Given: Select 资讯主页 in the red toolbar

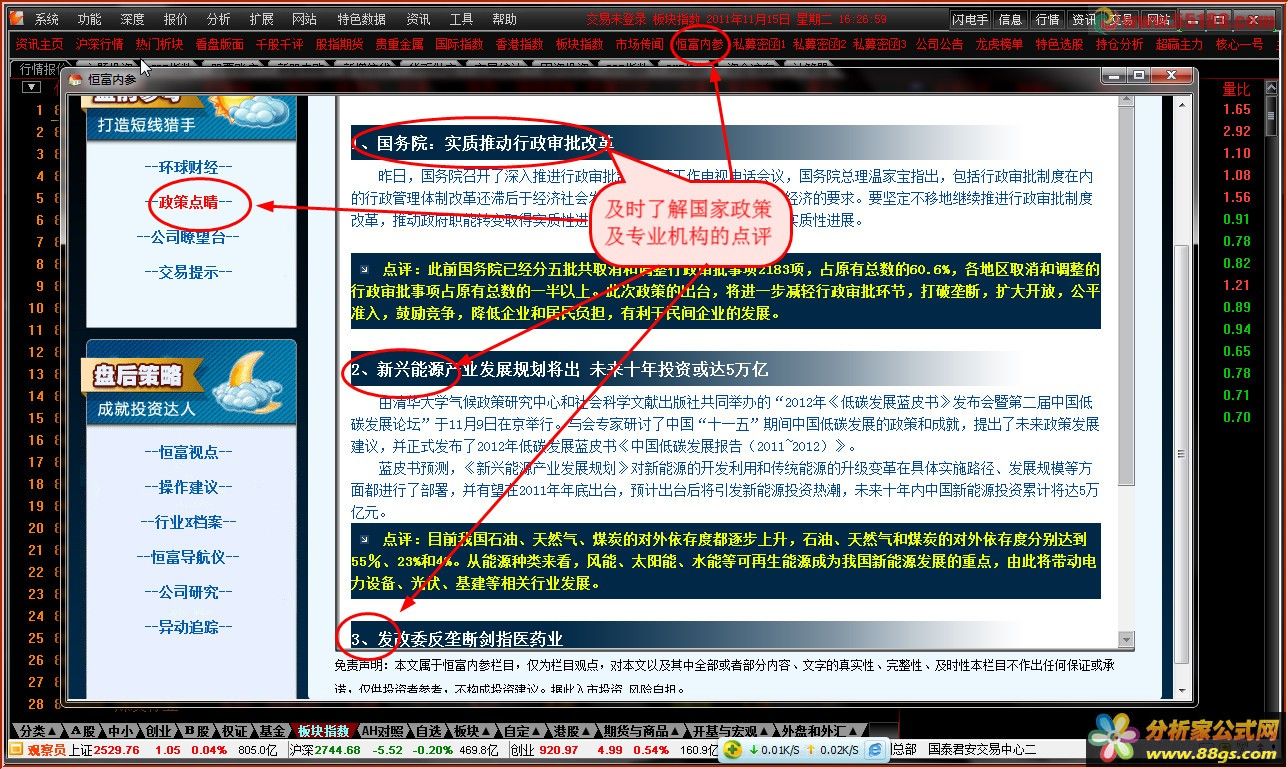Looking at the screenshot, I should (x=39, y=44).
